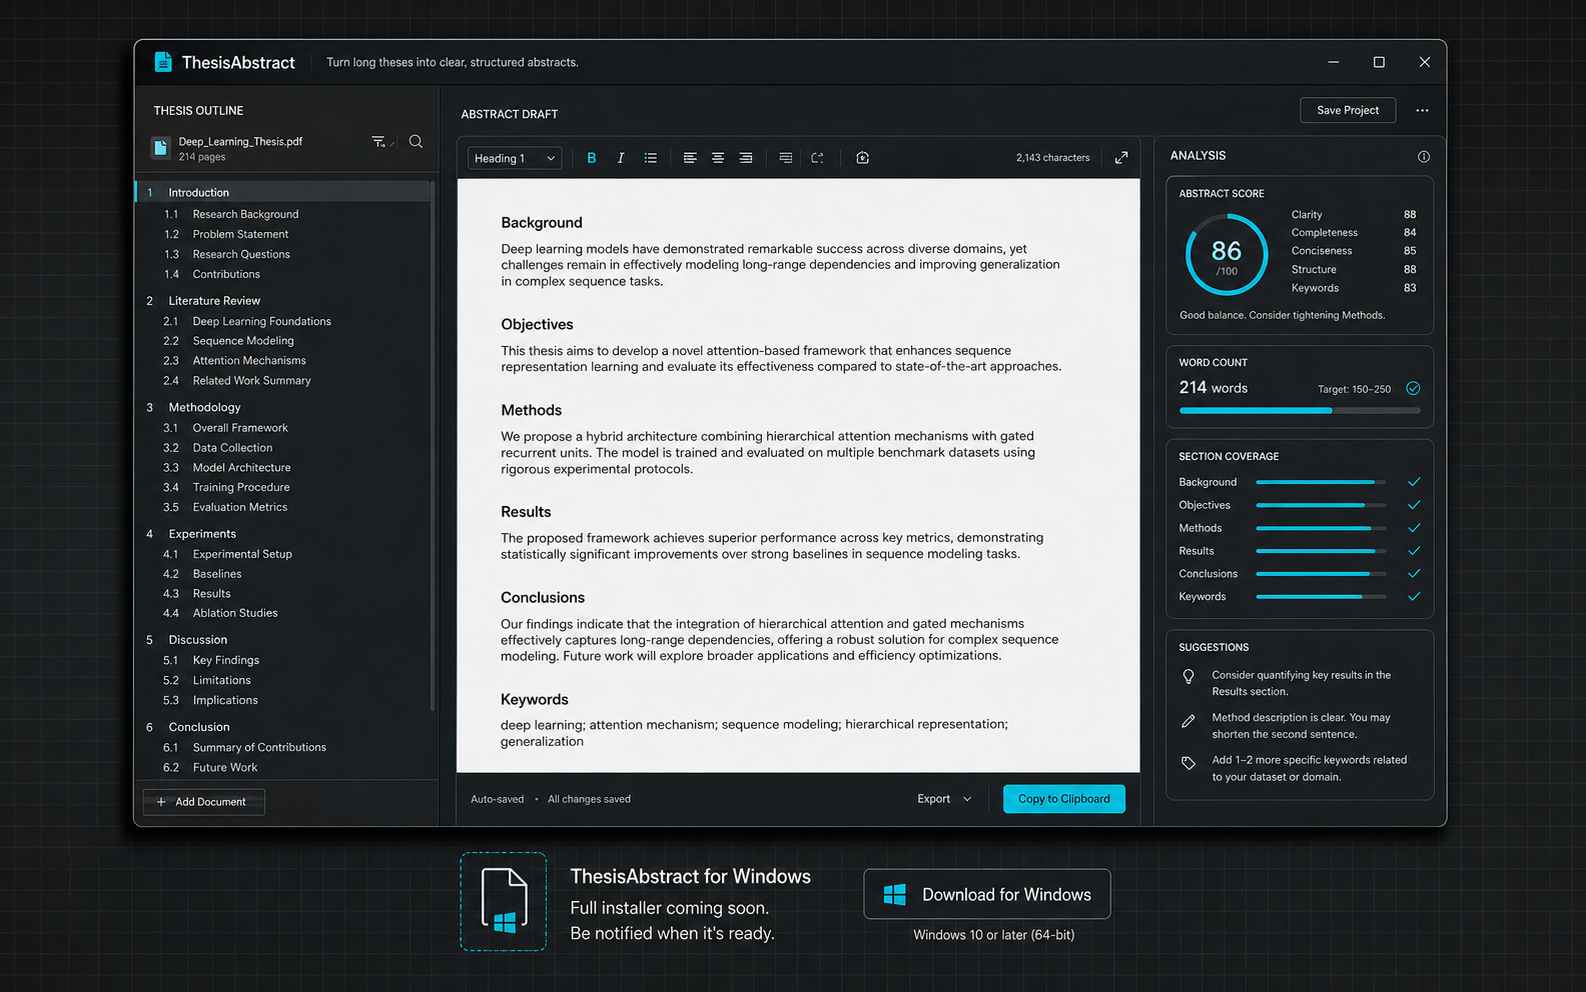Open the Analysis info icon
Viewport: 1586px width, 992px height.
click(x=1424, y=157)
